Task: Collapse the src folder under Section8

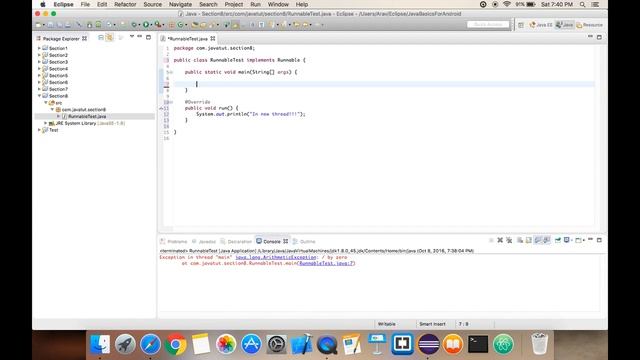Action: coord(46,103)
